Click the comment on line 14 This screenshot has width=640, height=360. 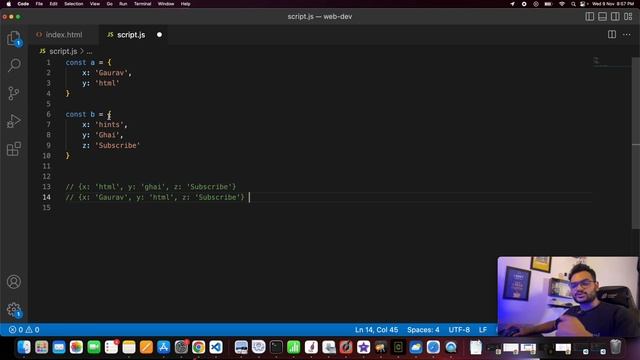pos(155,197)
